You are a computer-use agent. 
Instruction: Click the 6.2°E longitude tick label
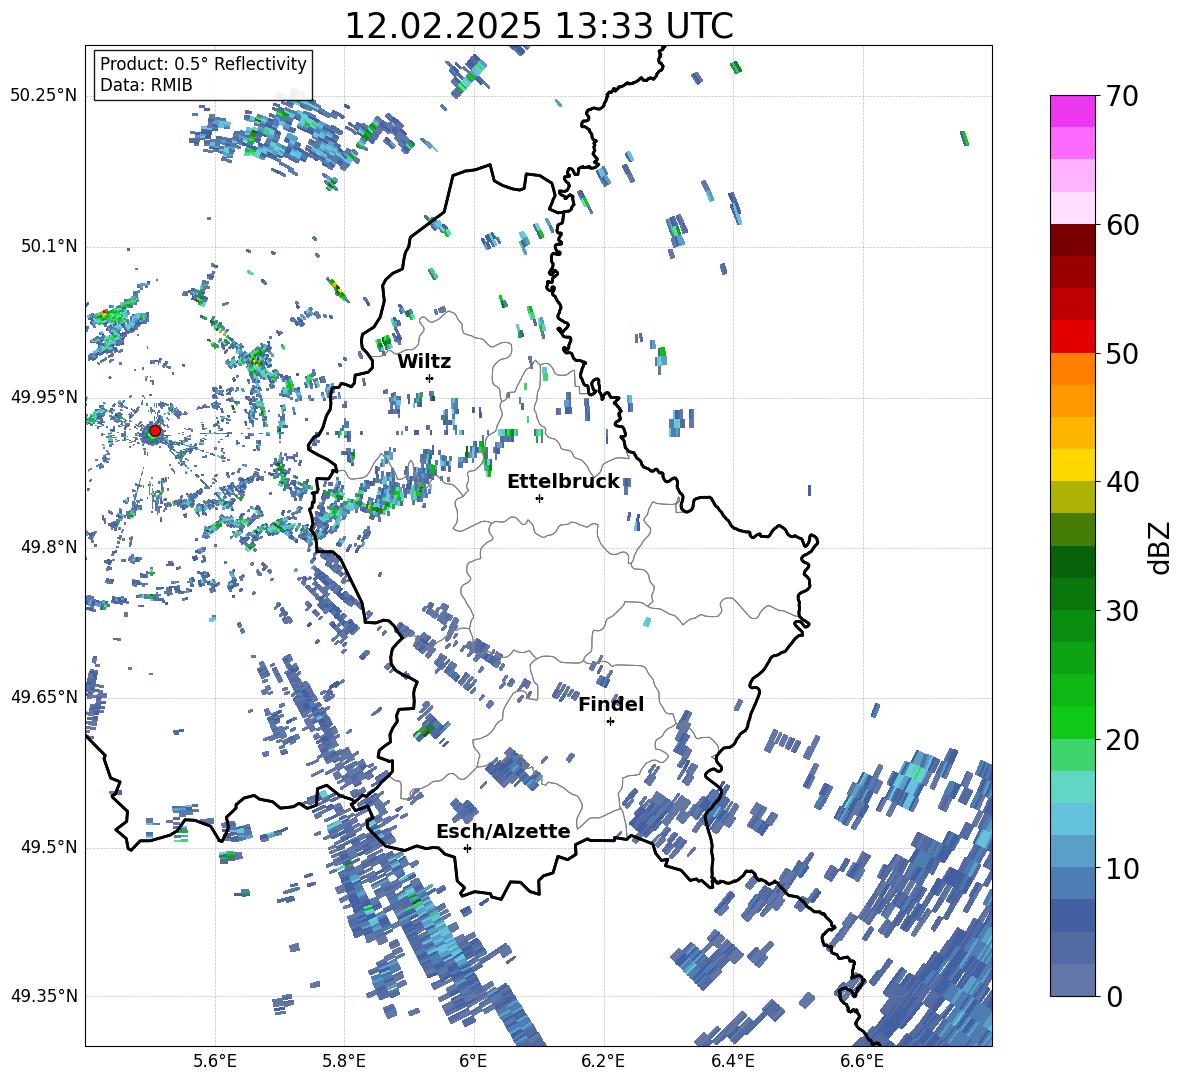[603, 1061]
